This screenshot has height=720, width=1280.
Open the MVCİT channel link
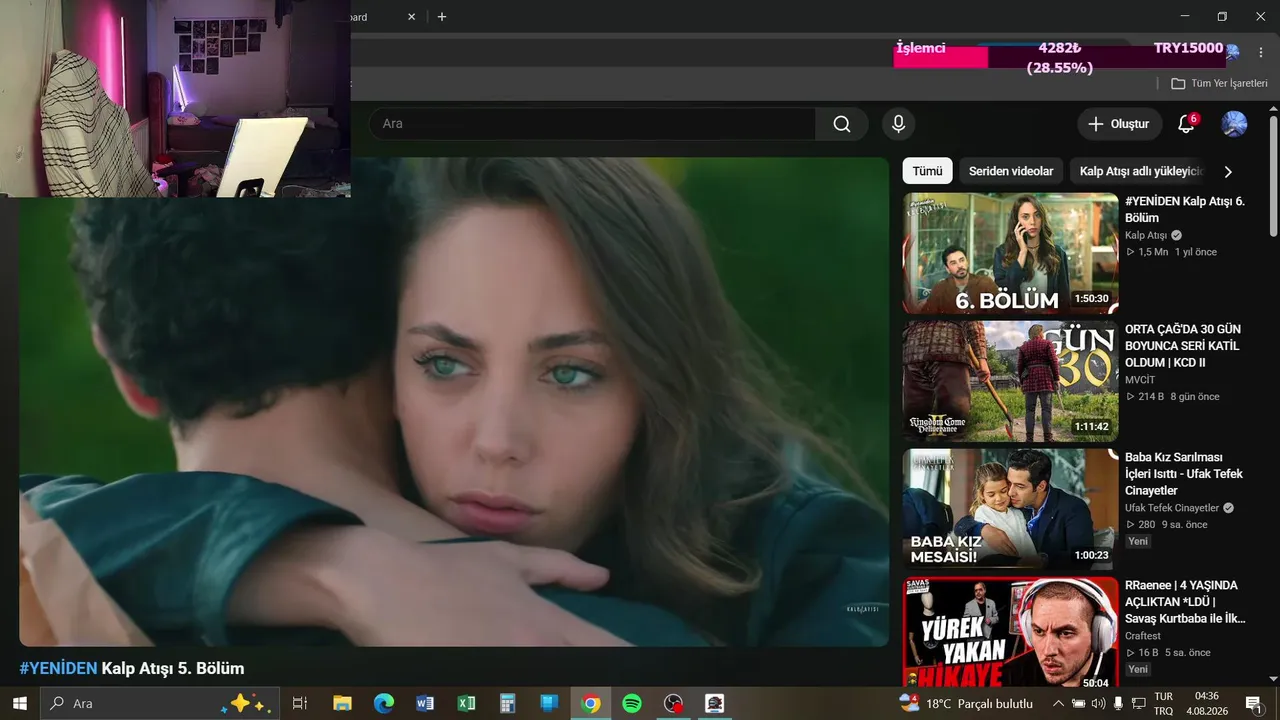pyautogui.click(x=1140, y=379)
